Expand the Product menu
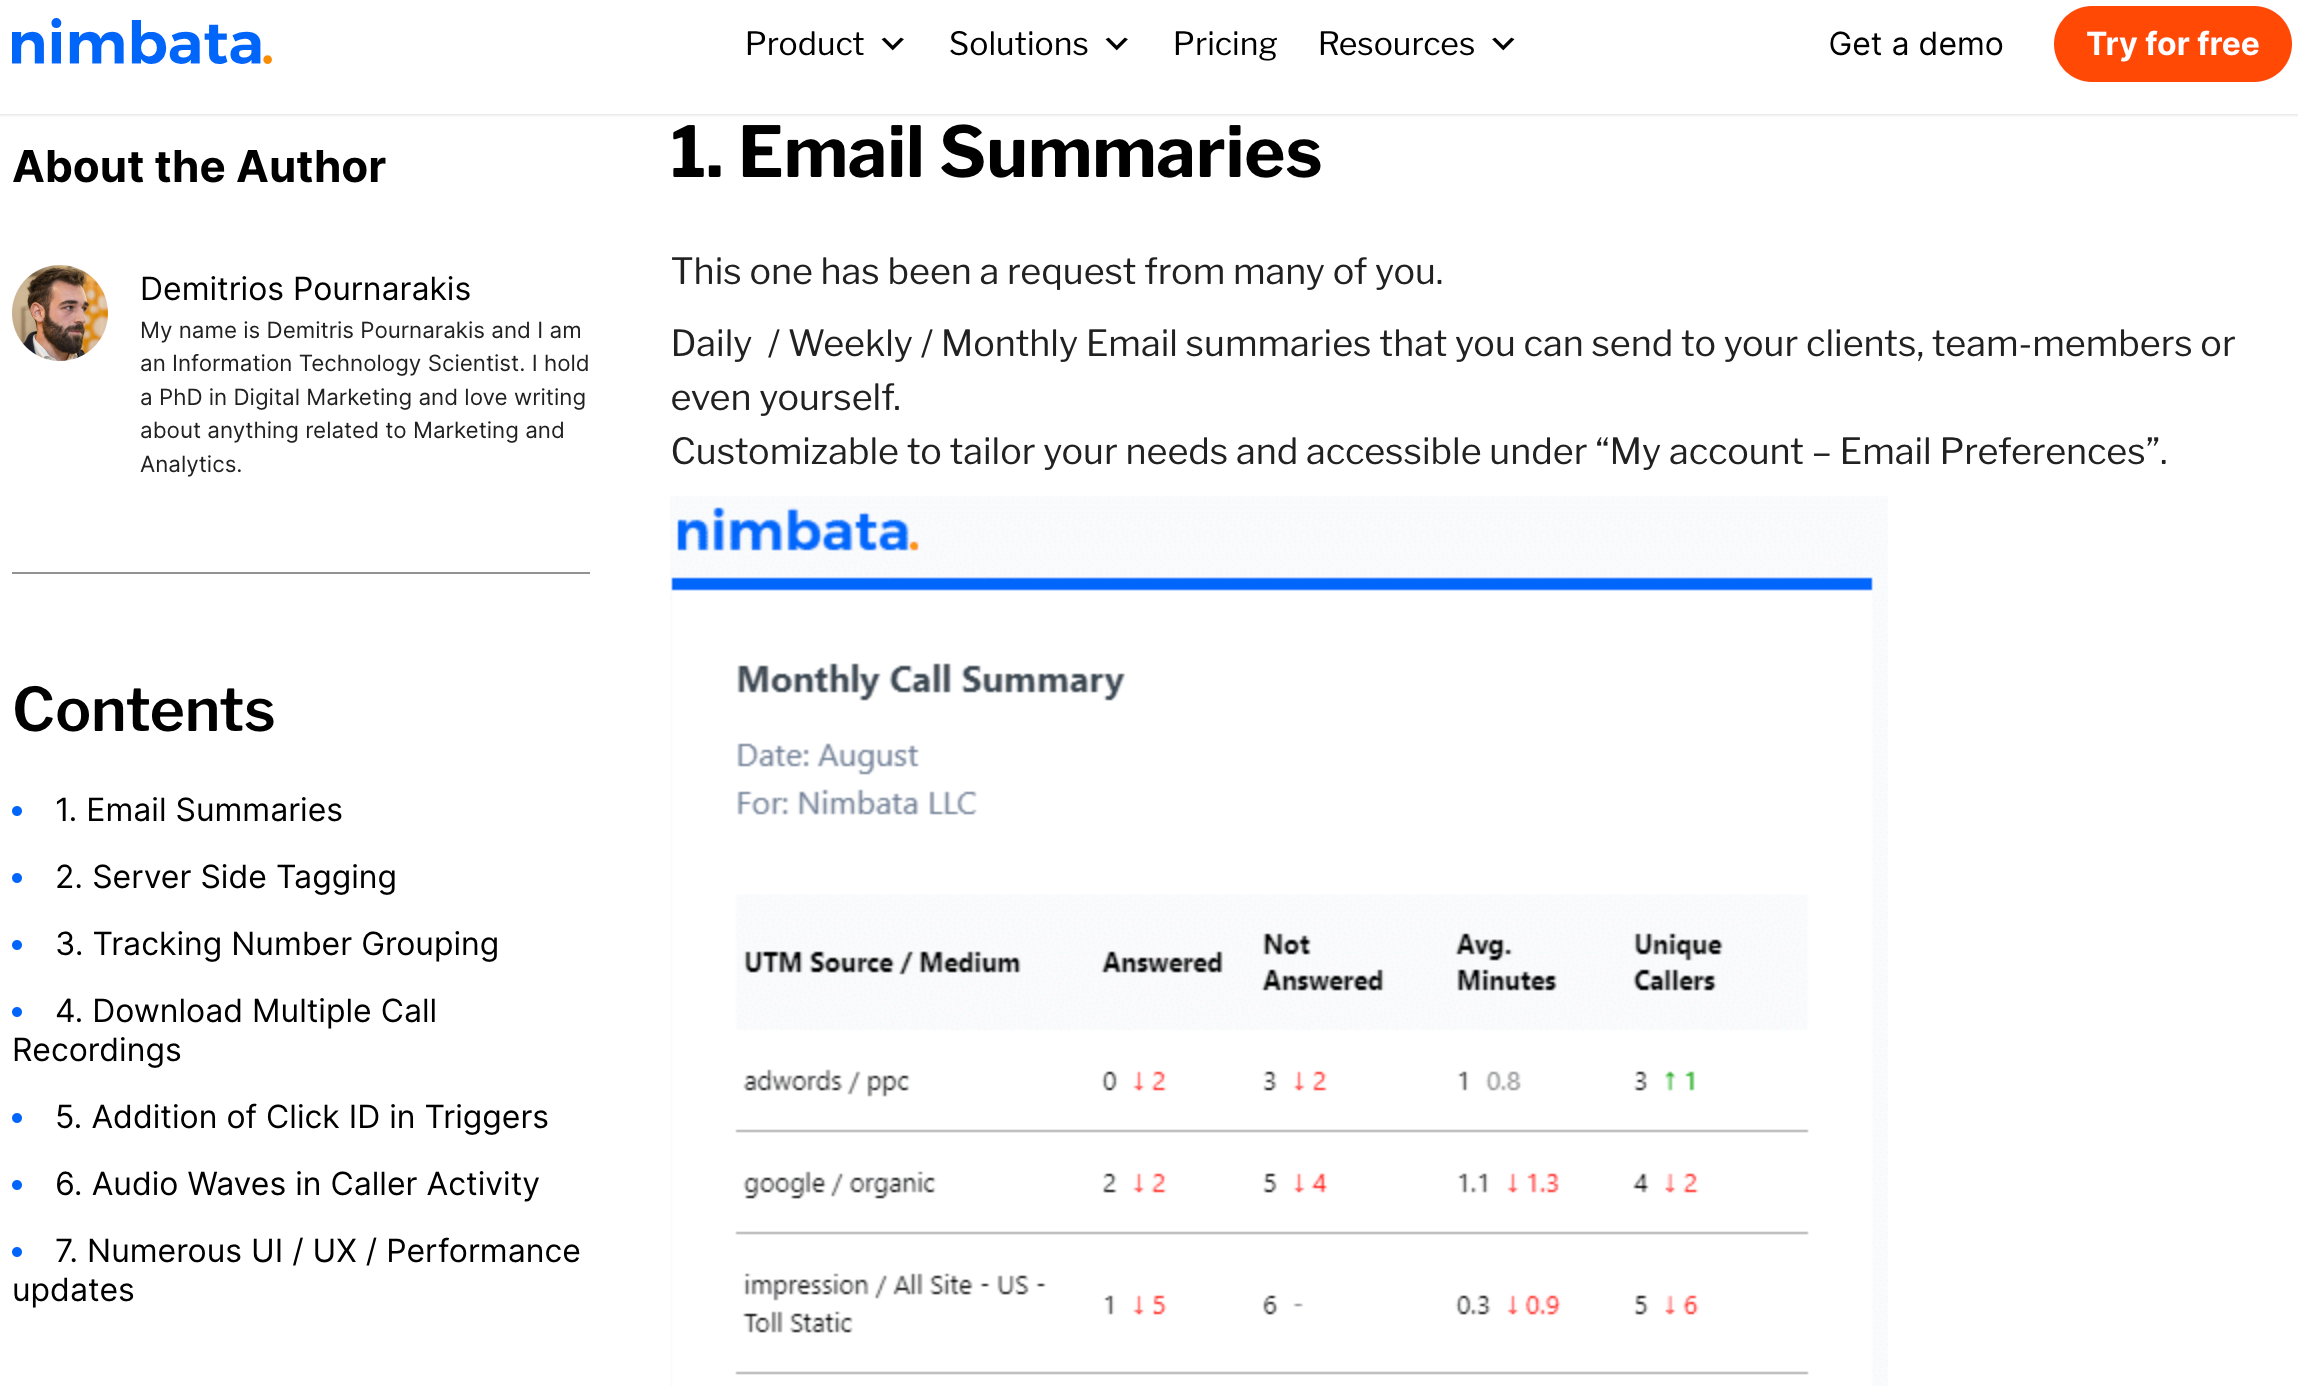The image size is (2298, 1386). [x=826, y=44]
